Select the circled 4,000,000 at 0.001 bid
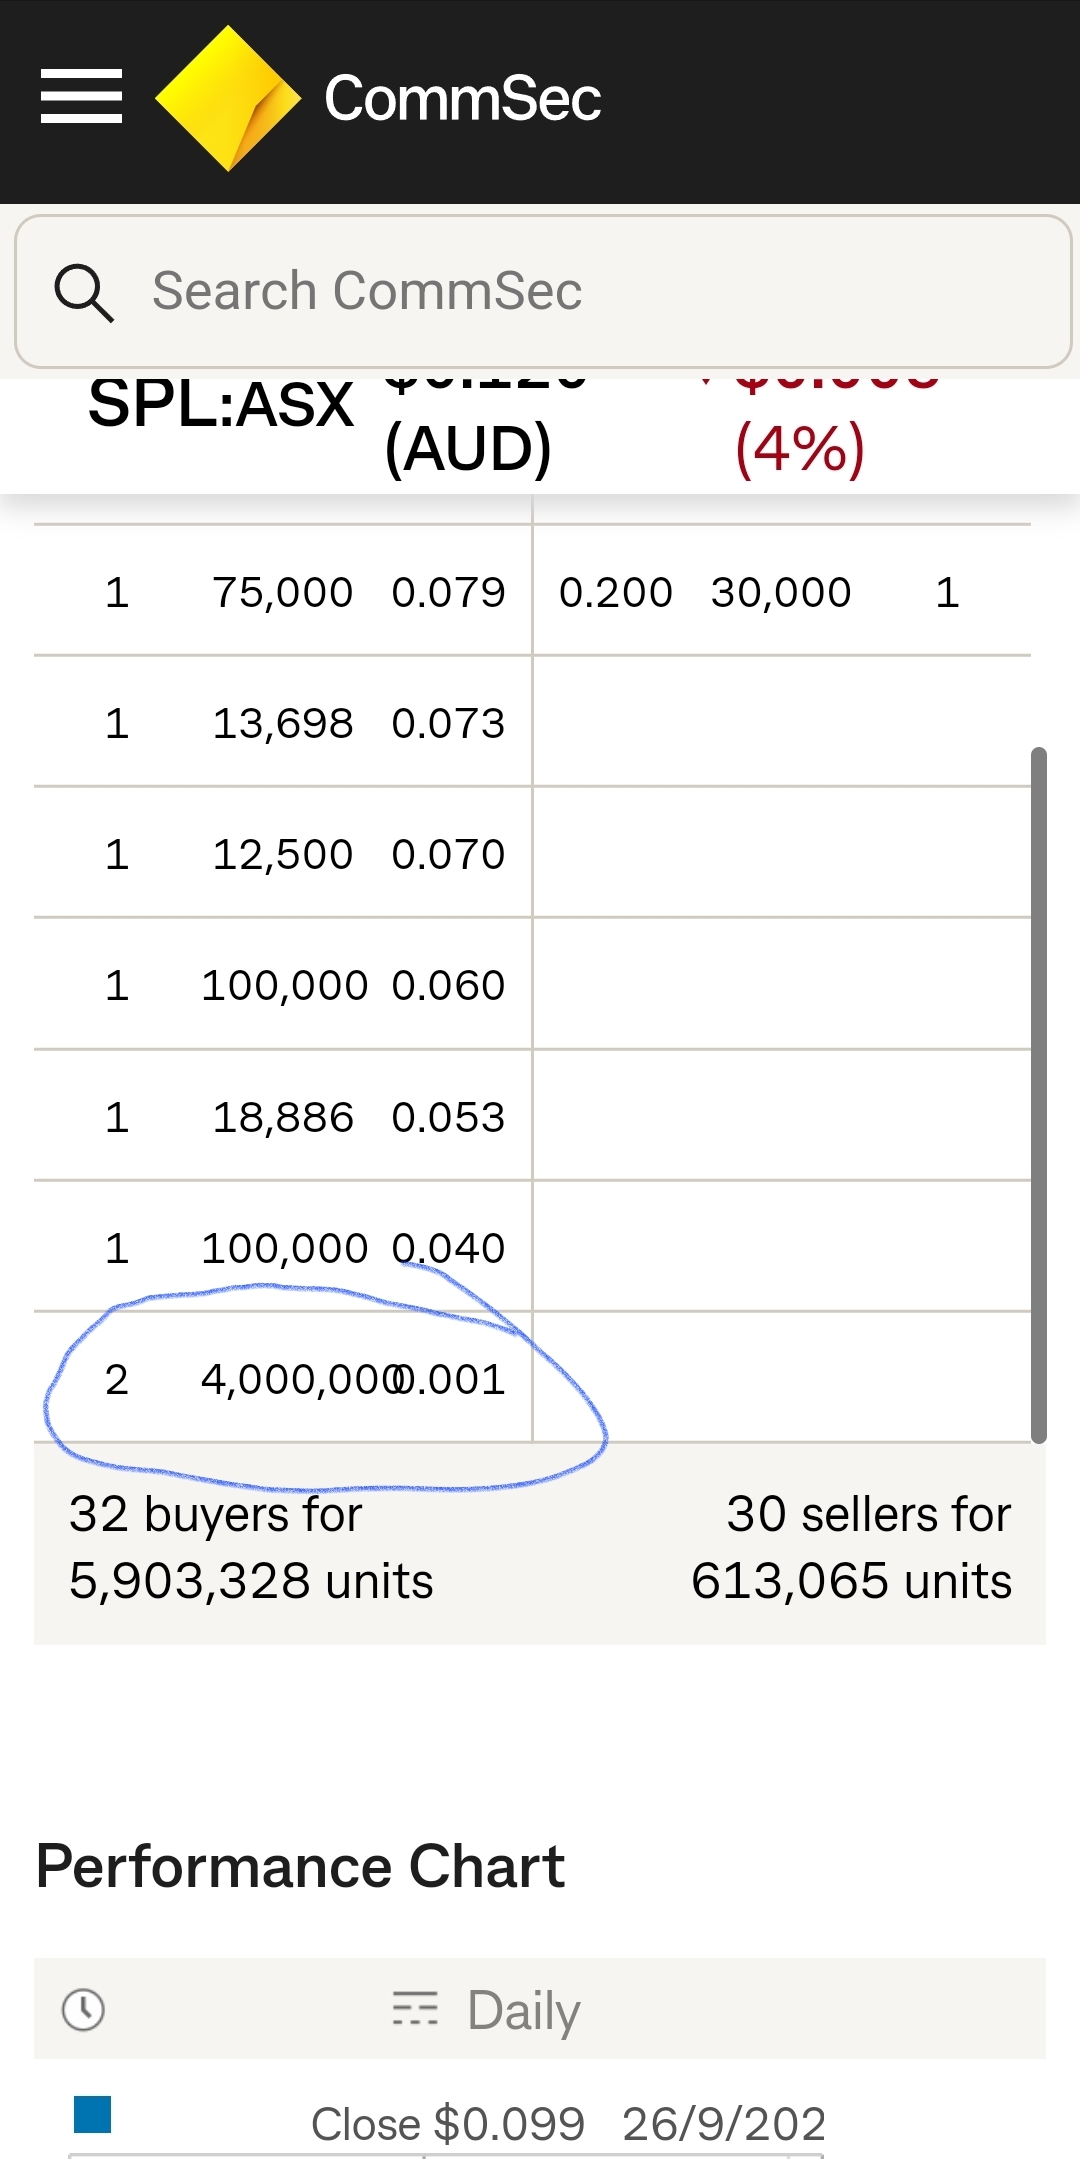Screen dimensions: 1080x2159 (283, 1378)
